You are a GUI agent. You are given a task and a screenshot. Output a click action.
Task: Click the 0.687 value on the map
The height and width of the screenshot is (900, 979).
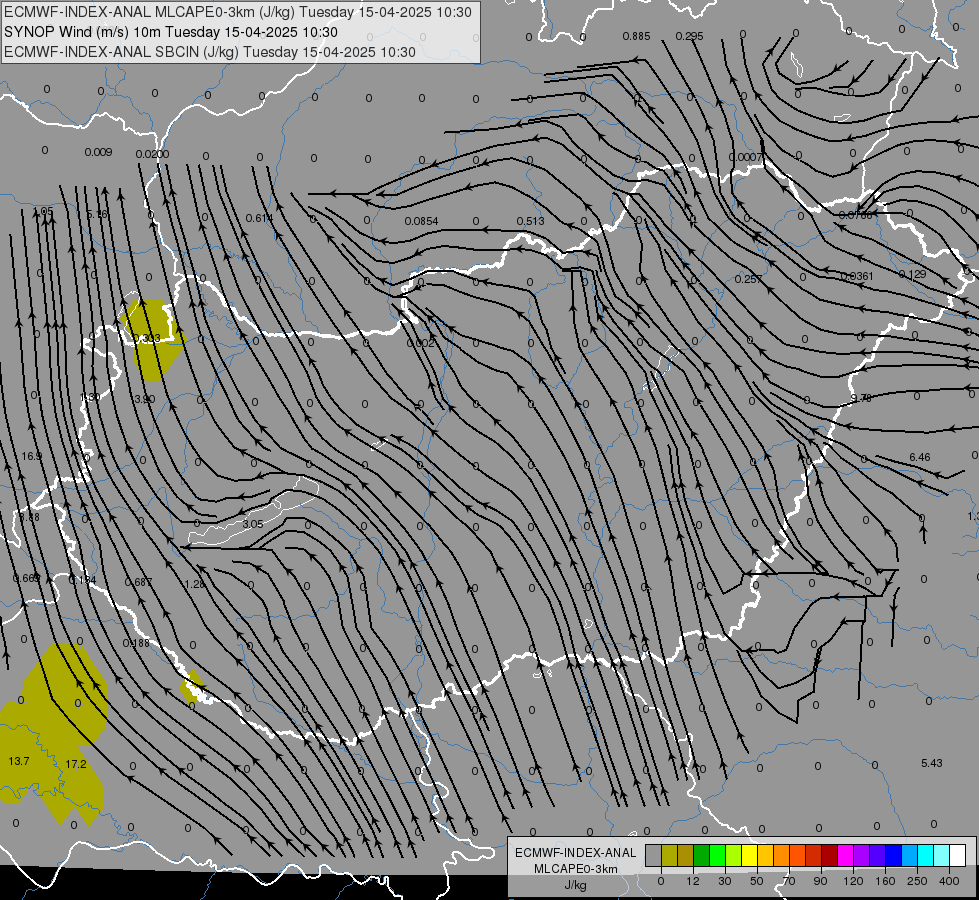click(x=139, y=582)
